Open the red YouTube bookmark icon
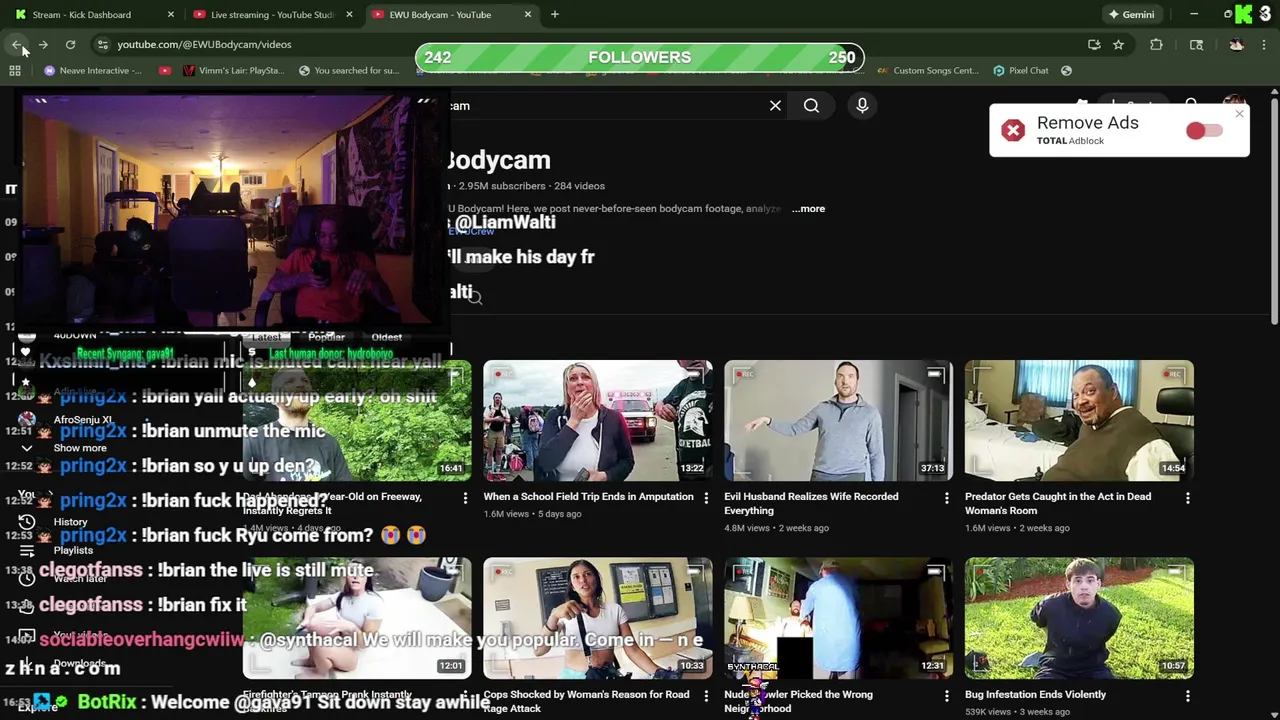 [165, 71]
